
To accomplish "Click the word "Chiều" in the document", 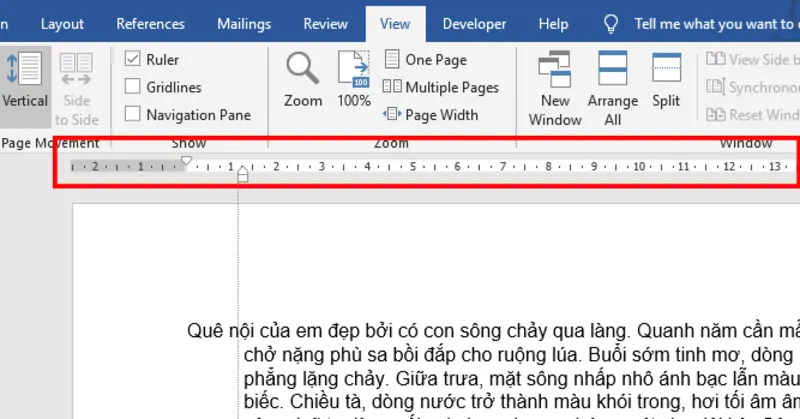I will 315,402.
